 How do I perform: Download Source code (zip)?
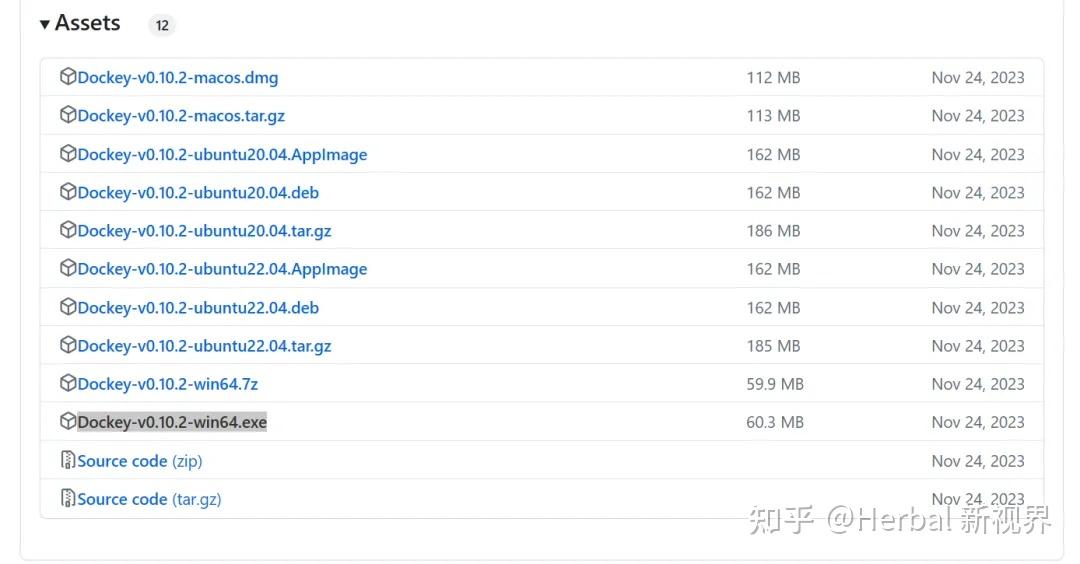tap(140, 461)
